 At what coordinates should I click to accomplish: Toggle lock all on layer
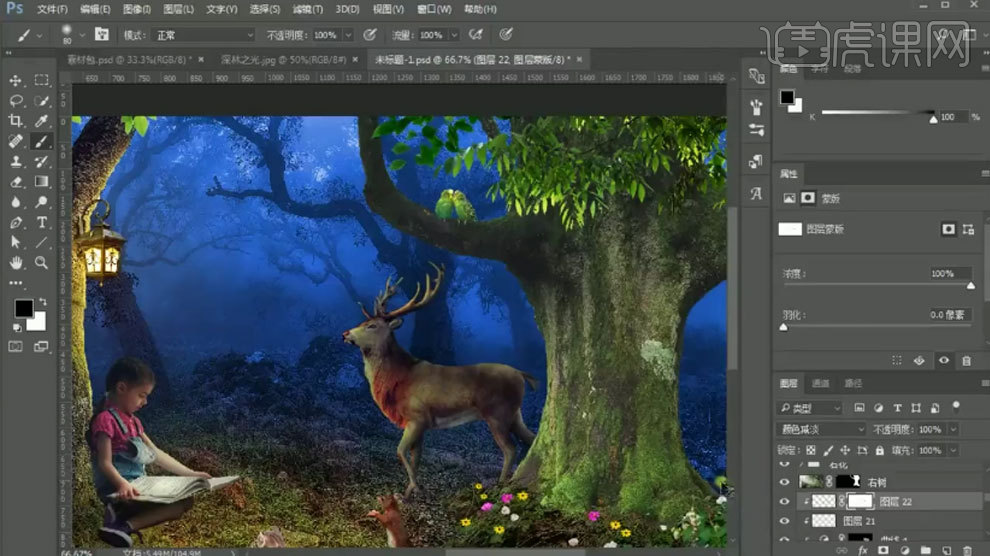880,450
